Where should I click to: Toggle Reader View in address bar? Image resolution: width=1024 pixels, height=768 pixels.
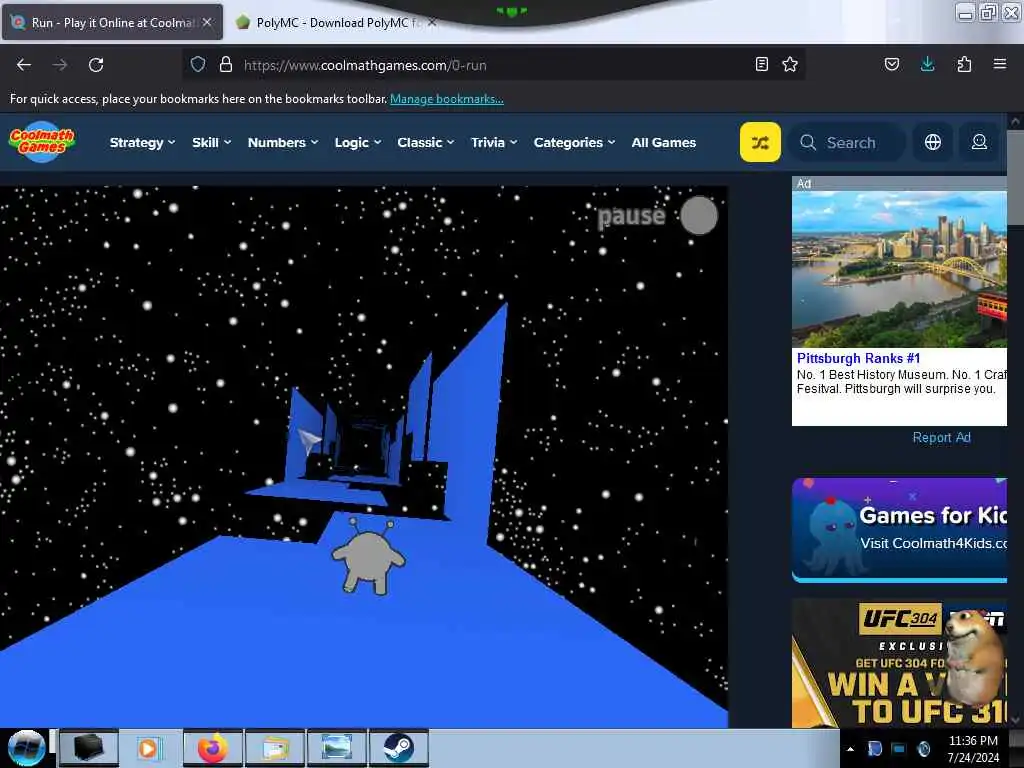[x=761, y=64]
